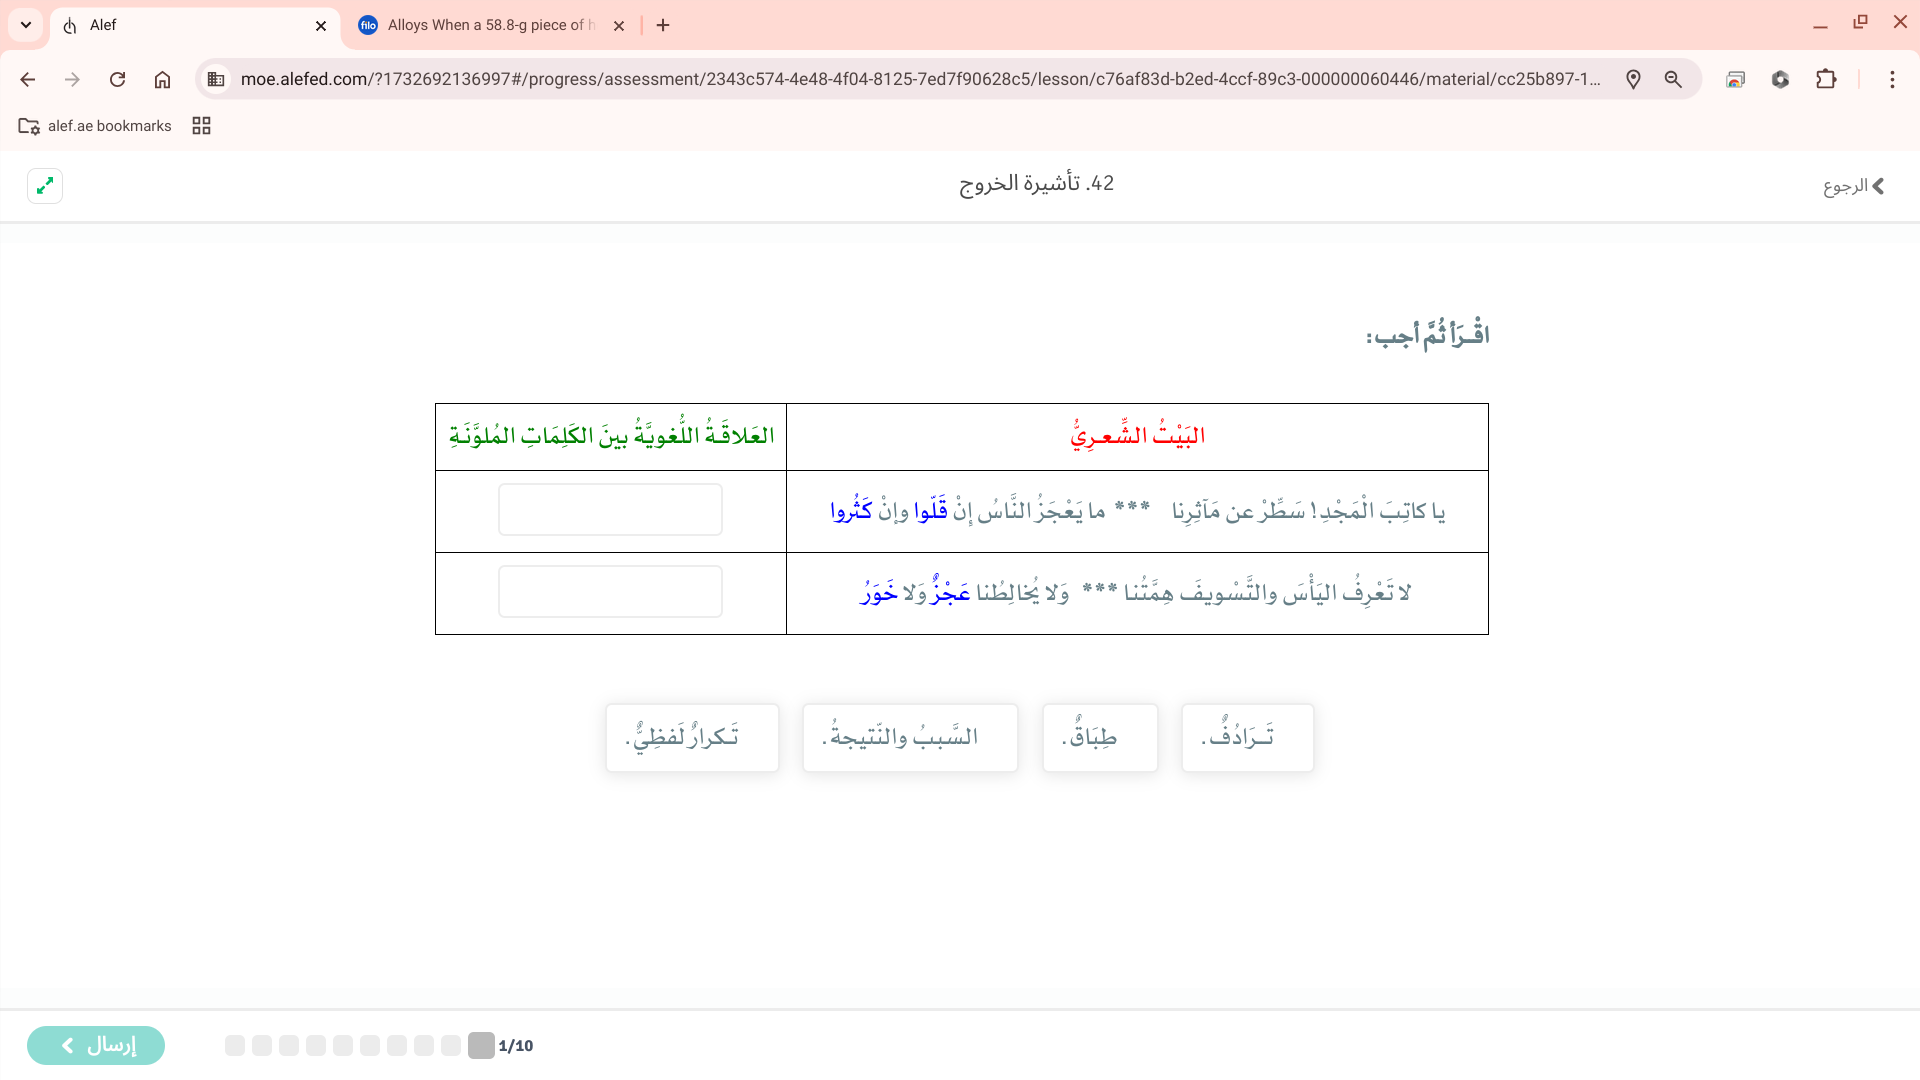Image resolution: width=1920 pixels, height=1080 pixels.
Task: Click the current question progress square
Action: click(481, 1045)
